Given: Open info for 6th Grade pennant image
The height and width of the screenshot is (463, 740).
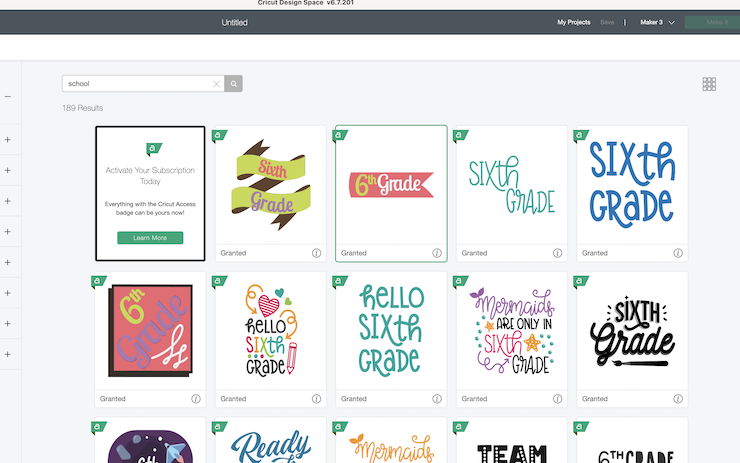Looking at the screenshot, I should click(x=437, y=253).
